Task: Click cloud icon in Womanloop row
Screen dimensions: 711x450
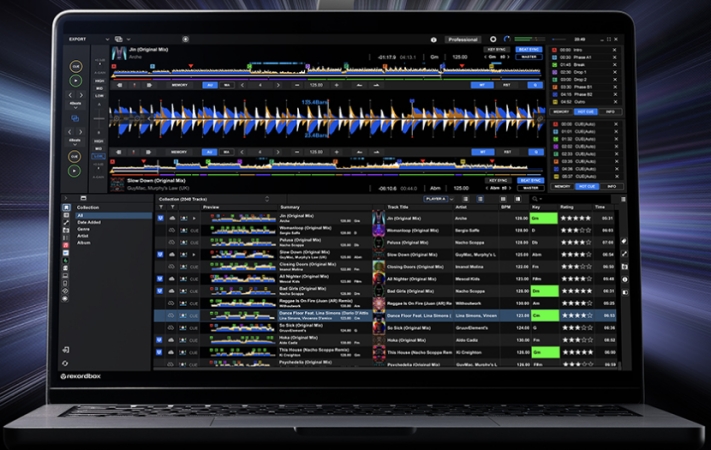Action: pos(172,230)
